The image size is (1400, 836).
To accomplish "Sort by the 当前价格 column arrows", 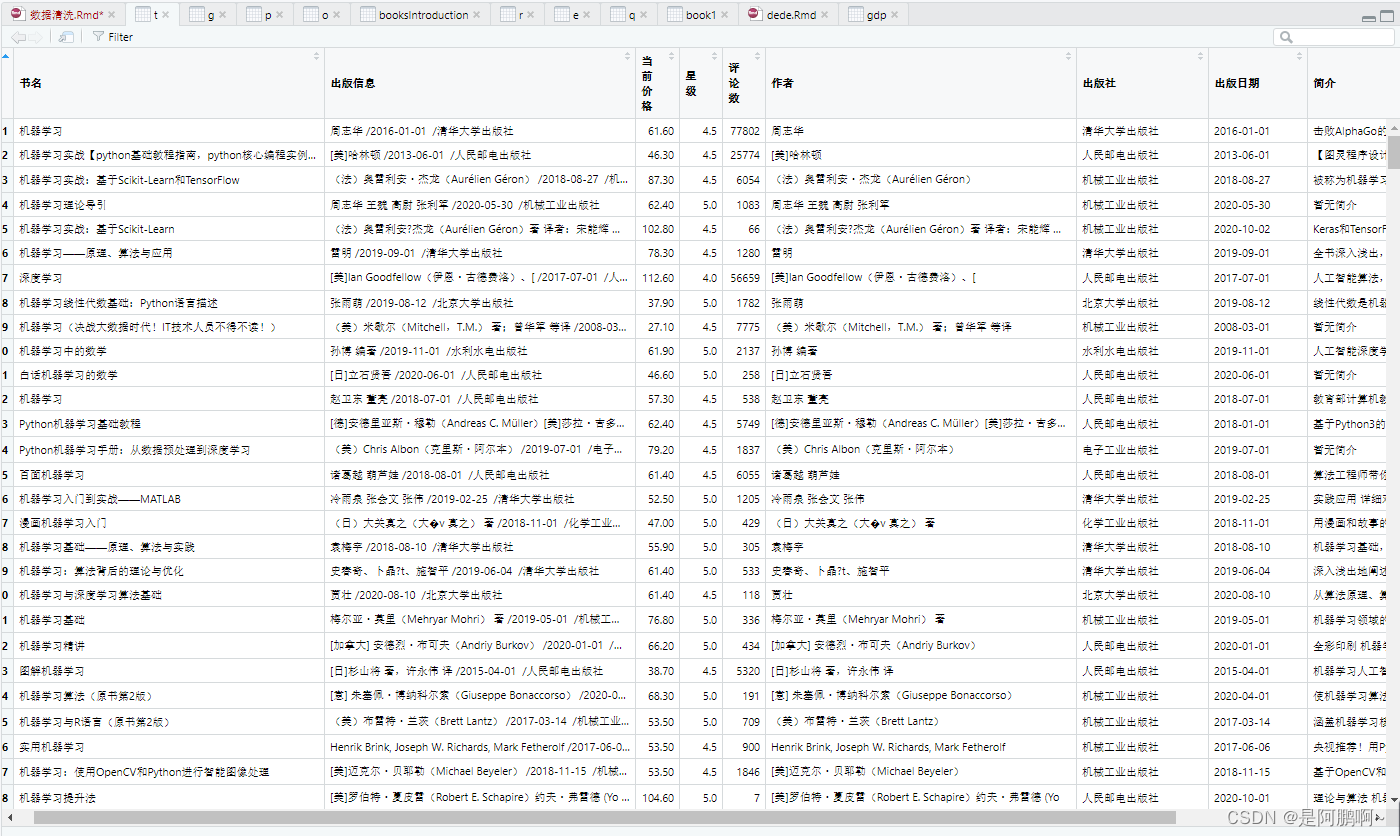I will pos(671,56).
